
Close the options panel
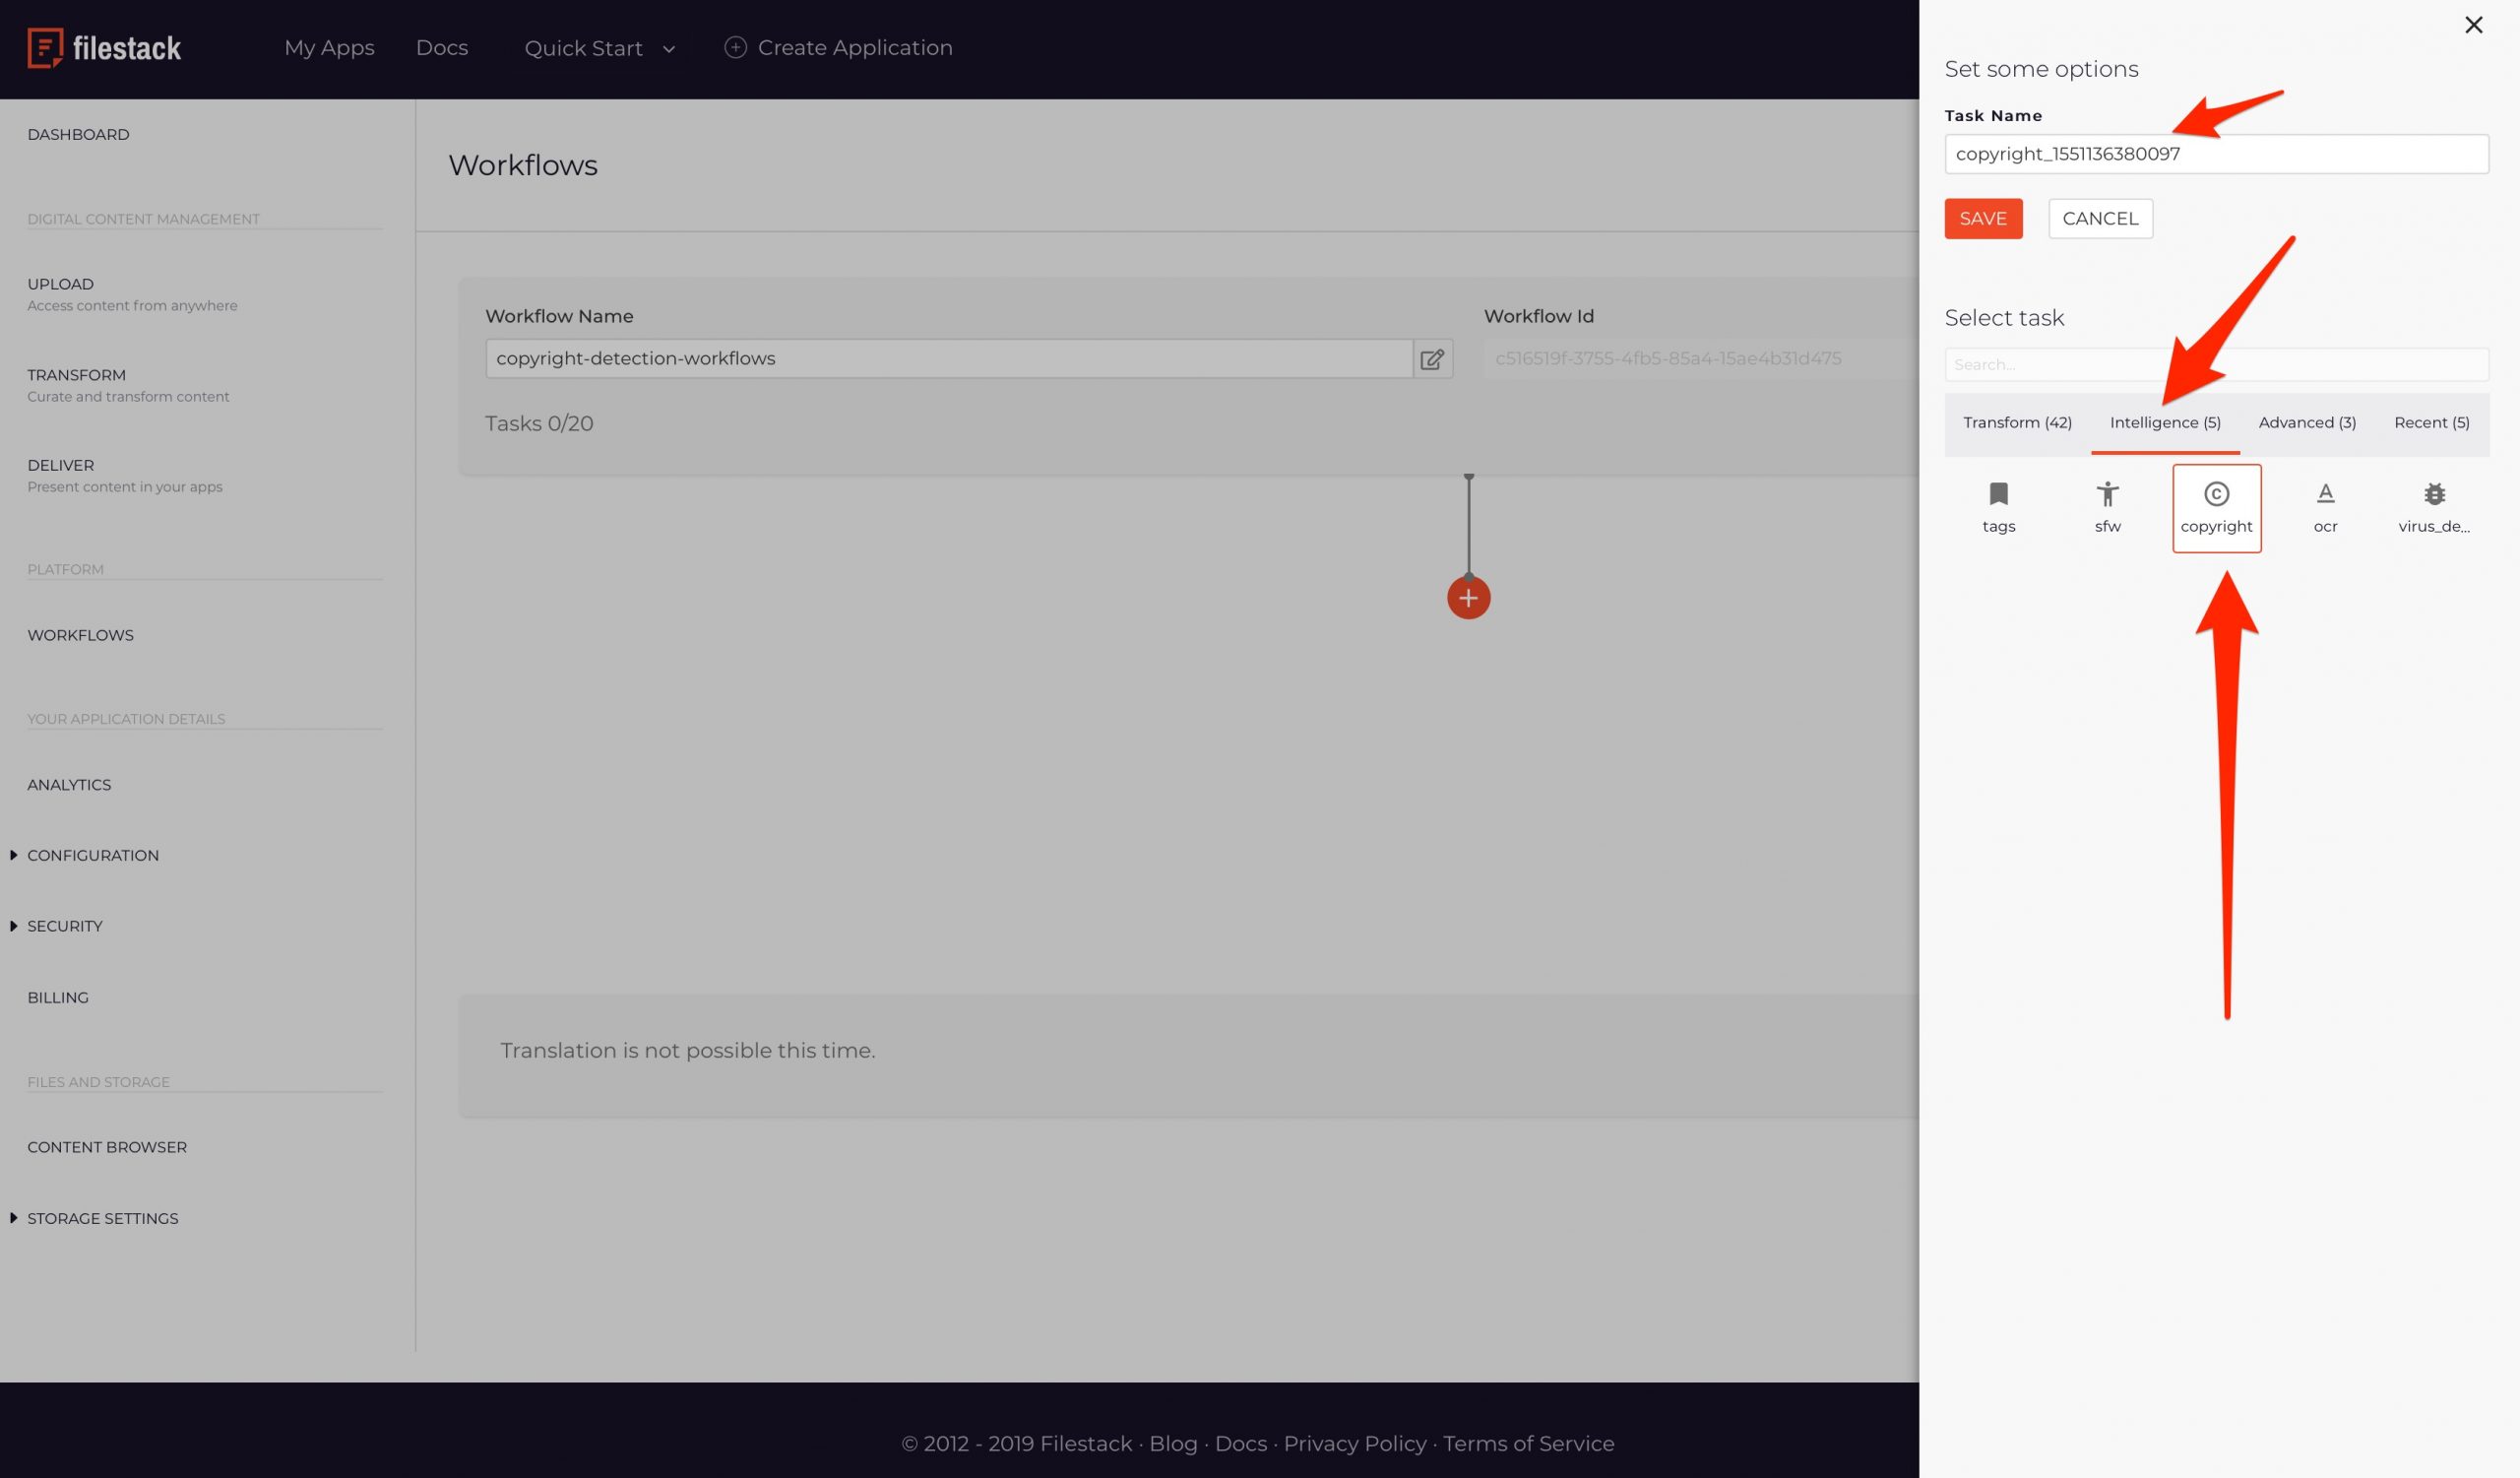tap(2473, 25)
